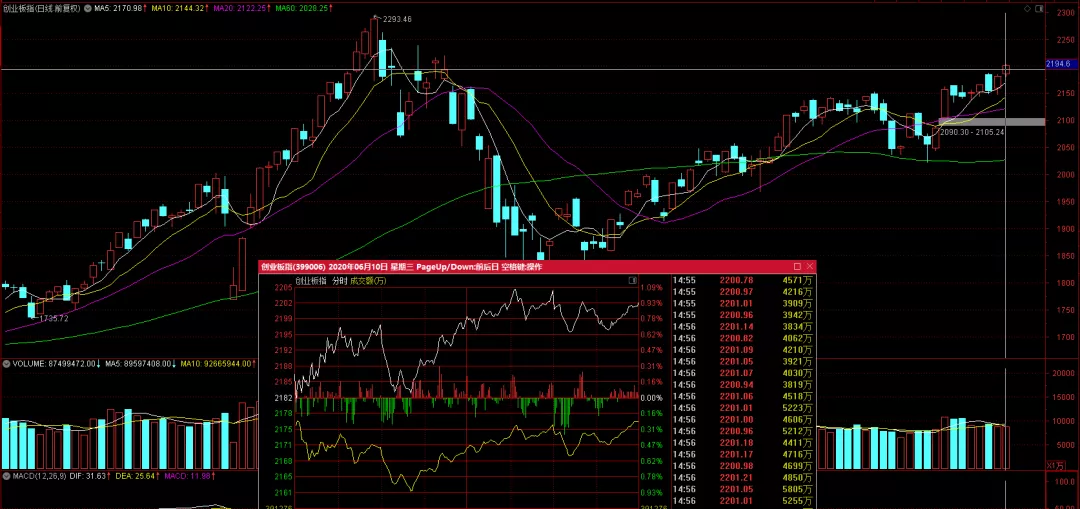
Task: Select the MA5: 2170.98 indicator label
Action: coord(118,8)
